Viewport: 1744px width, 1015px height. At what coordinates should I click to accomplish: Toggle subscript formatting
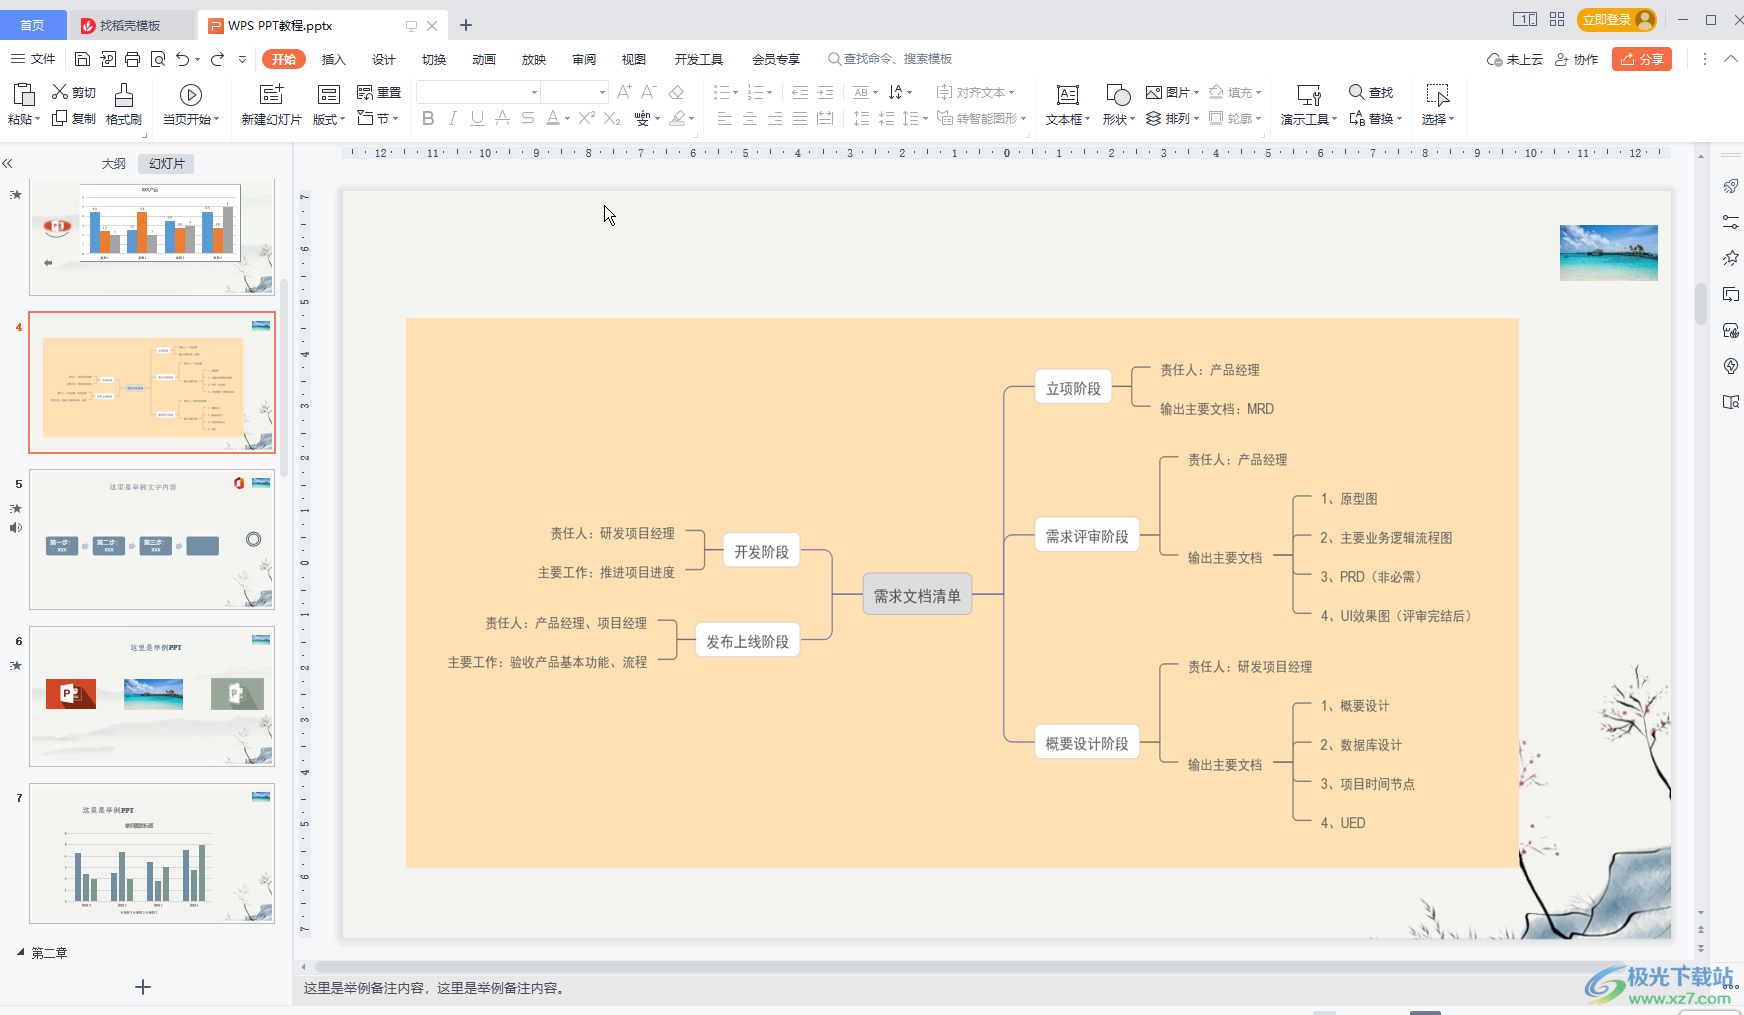tap(612, 118)
